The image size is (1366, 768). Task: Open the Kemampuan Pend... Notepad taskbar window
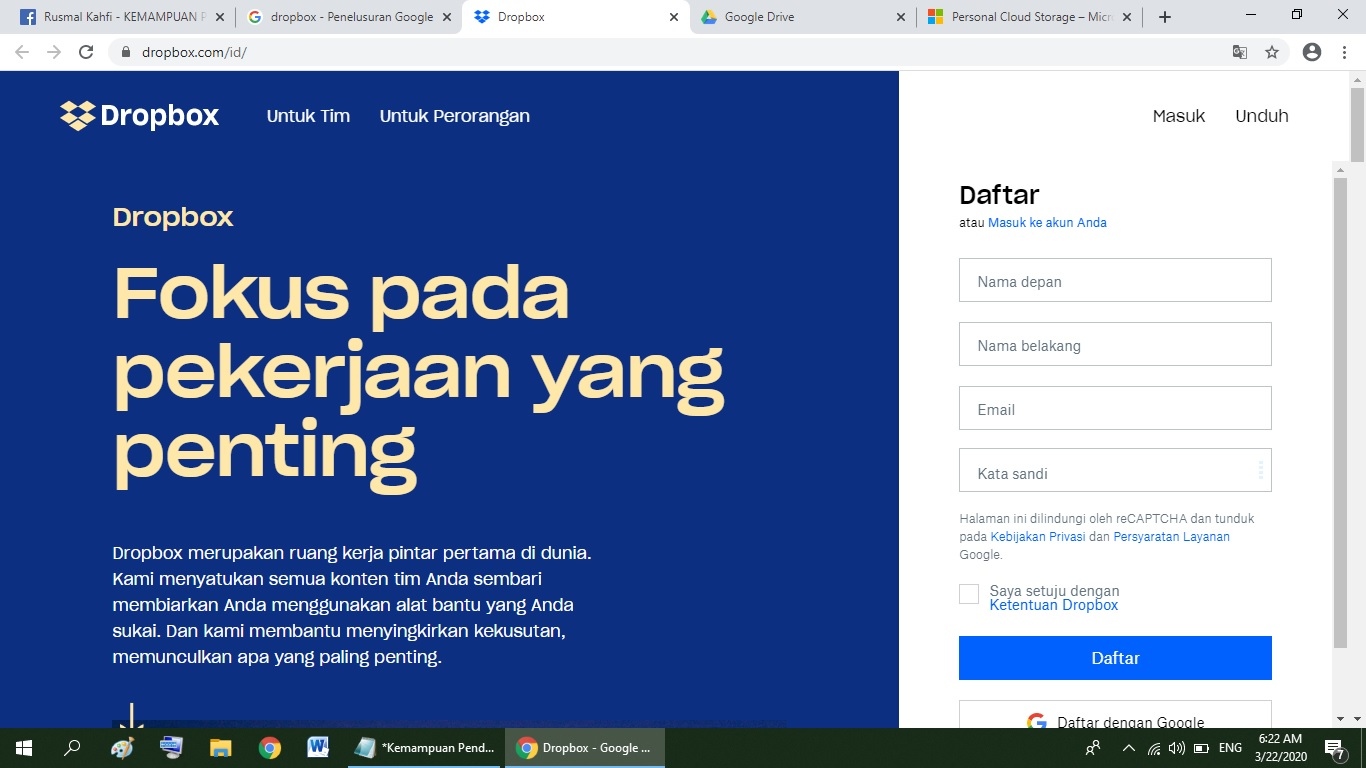point(425,748)
